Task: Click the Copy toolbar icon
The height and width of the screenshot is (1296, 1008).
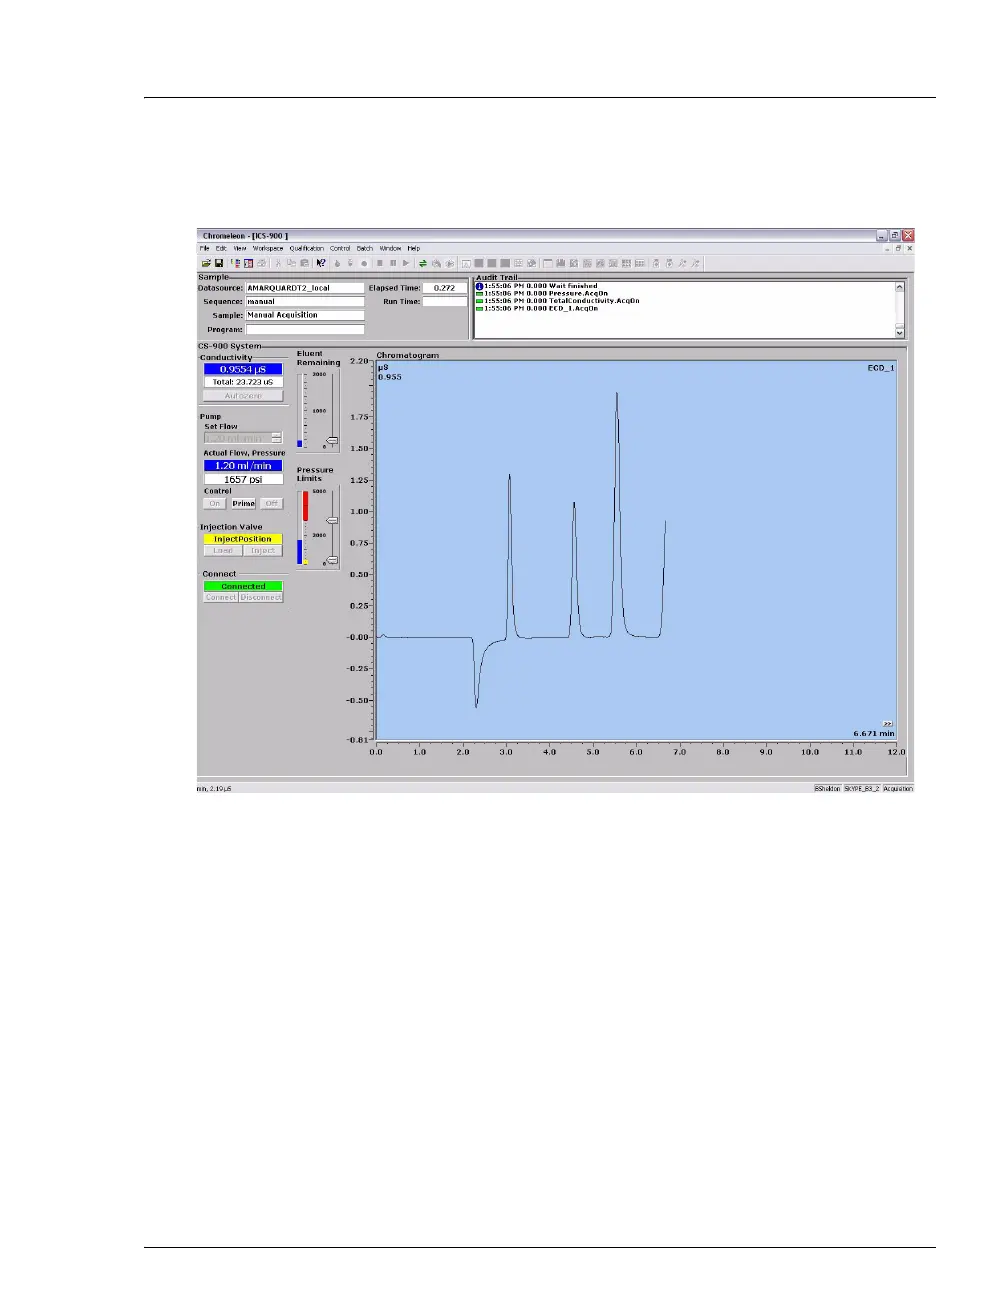Action: (x=291, y=263)
